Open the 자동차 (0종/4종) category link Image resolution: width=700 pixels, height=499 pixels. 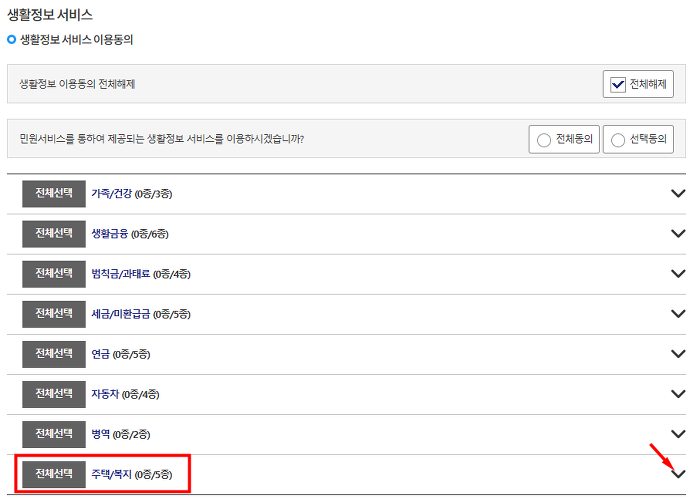coord(125,394)
